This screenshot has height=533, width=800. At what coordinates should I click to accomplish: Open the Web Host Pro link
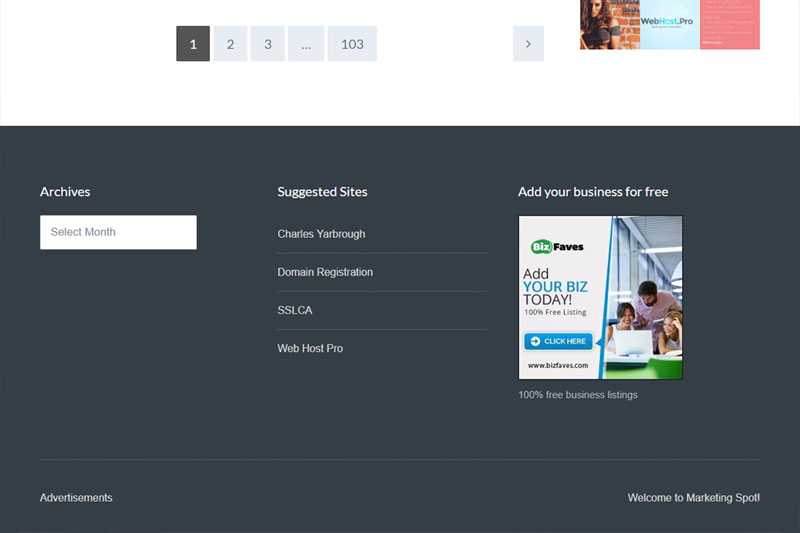[310, 348]
